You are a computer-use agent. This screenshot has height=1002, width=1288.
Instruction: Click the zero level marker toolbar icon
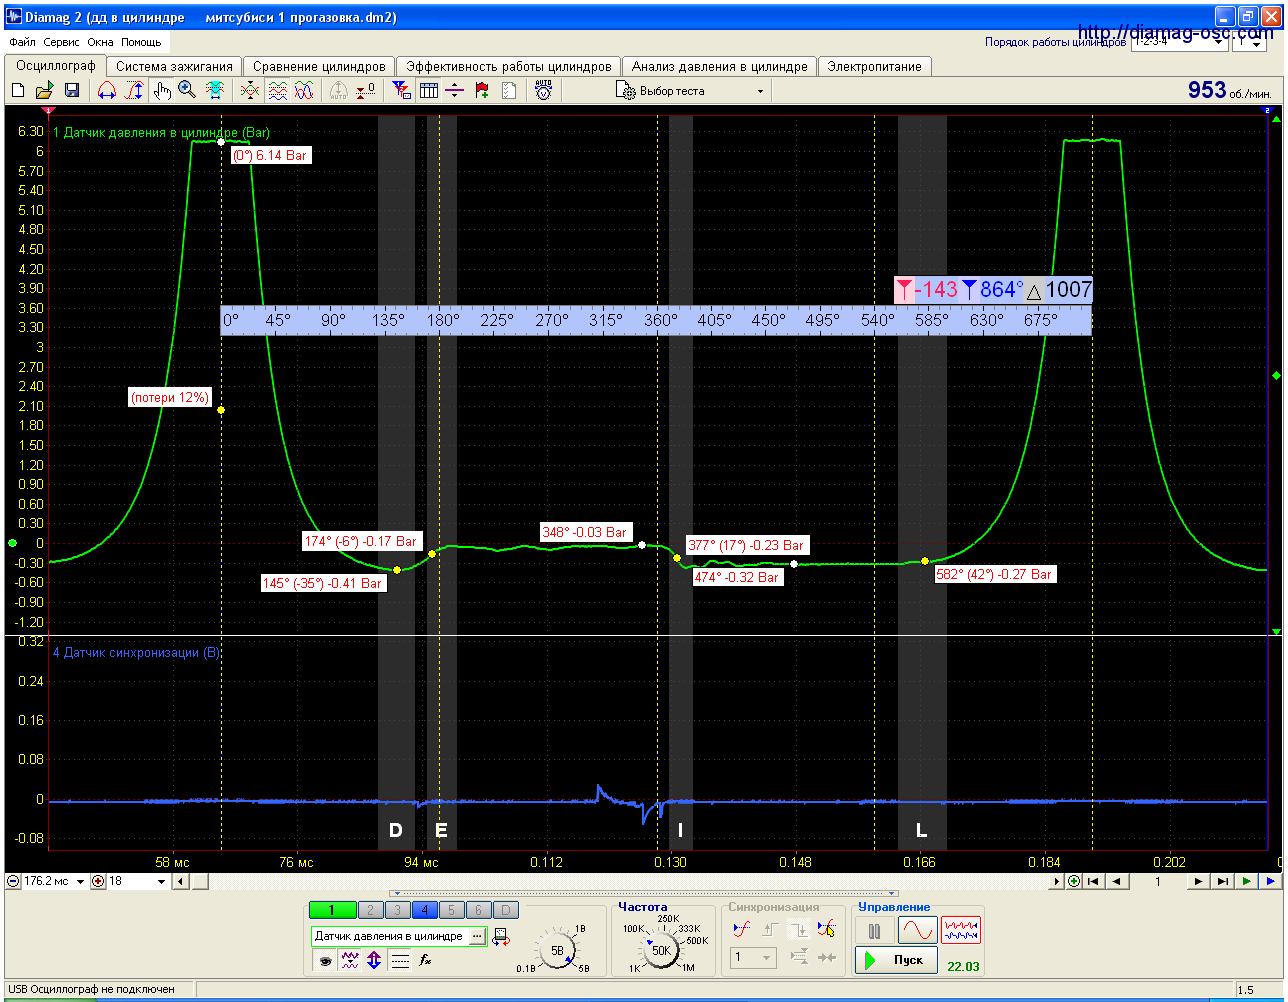click(366, 91)
